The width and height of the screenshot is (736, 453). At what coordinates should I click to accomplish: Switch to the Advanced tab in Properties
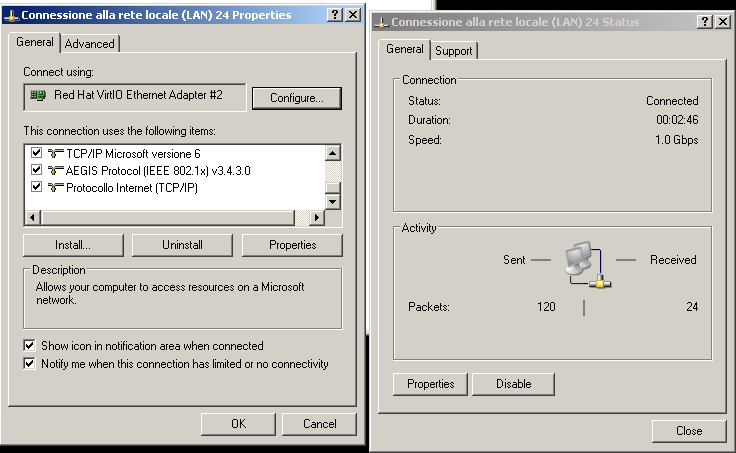(90, 44)
